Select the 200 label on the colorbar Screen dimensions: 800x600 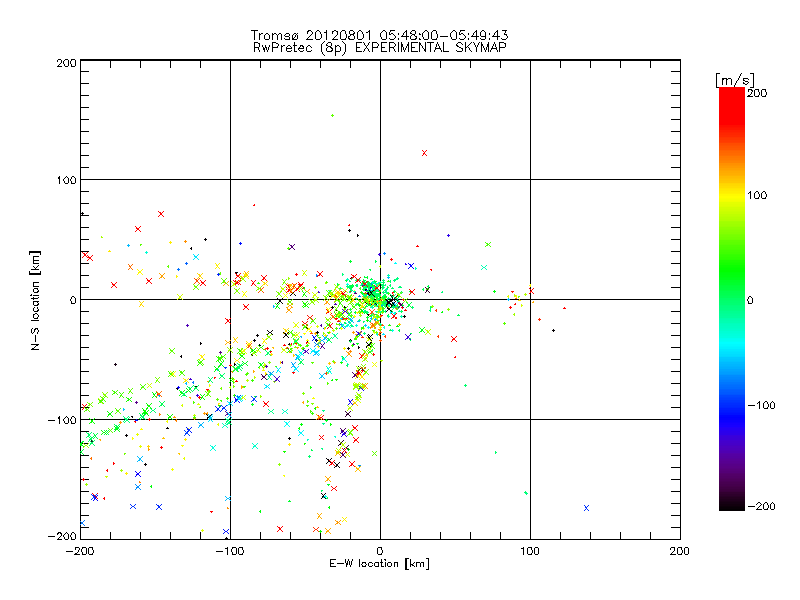(x=757, y=93)
